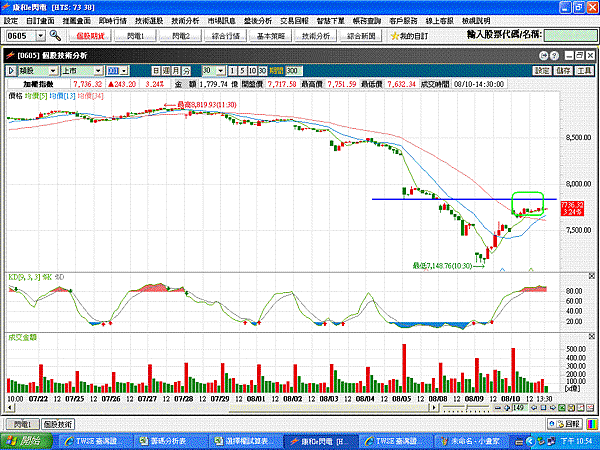Click the round arrow icon beside help icon

pyautogui.click(x=544, y=56)
